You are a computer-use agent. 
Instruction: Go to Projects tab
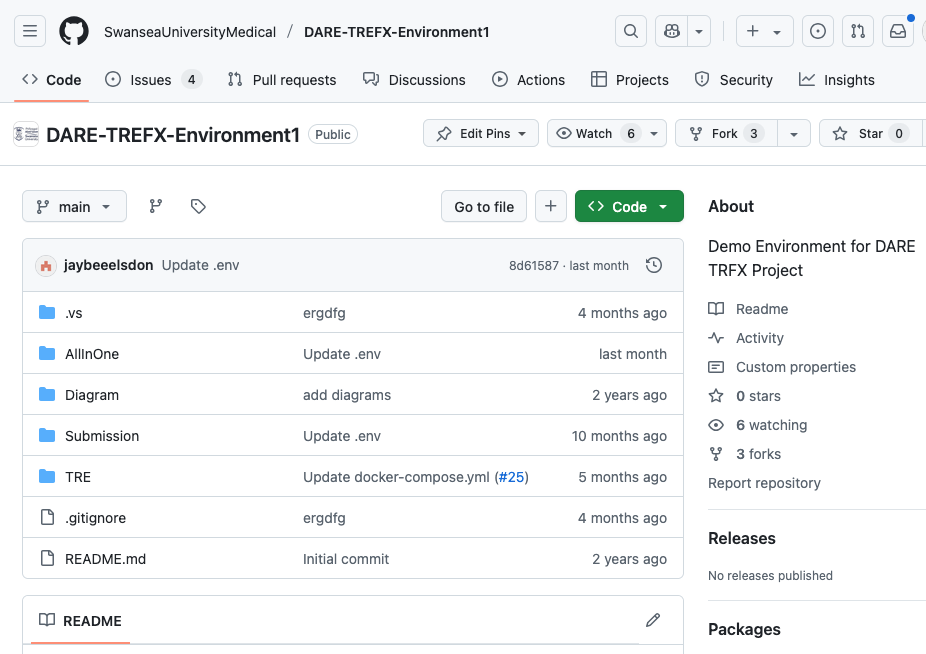[630, 80]
